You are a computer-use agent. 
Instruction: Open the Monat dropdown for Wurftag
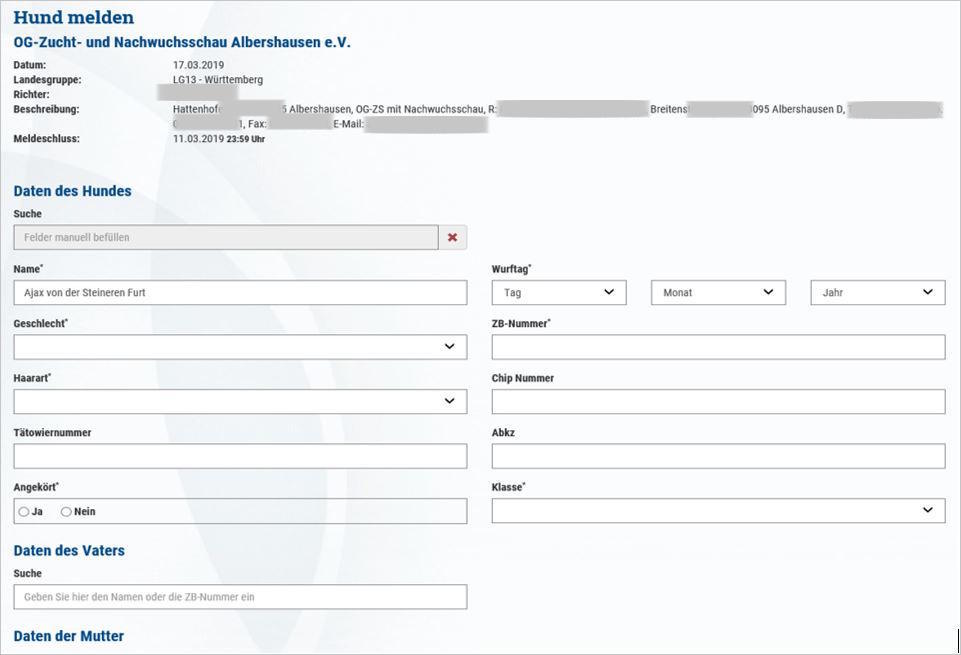(718, 293)
